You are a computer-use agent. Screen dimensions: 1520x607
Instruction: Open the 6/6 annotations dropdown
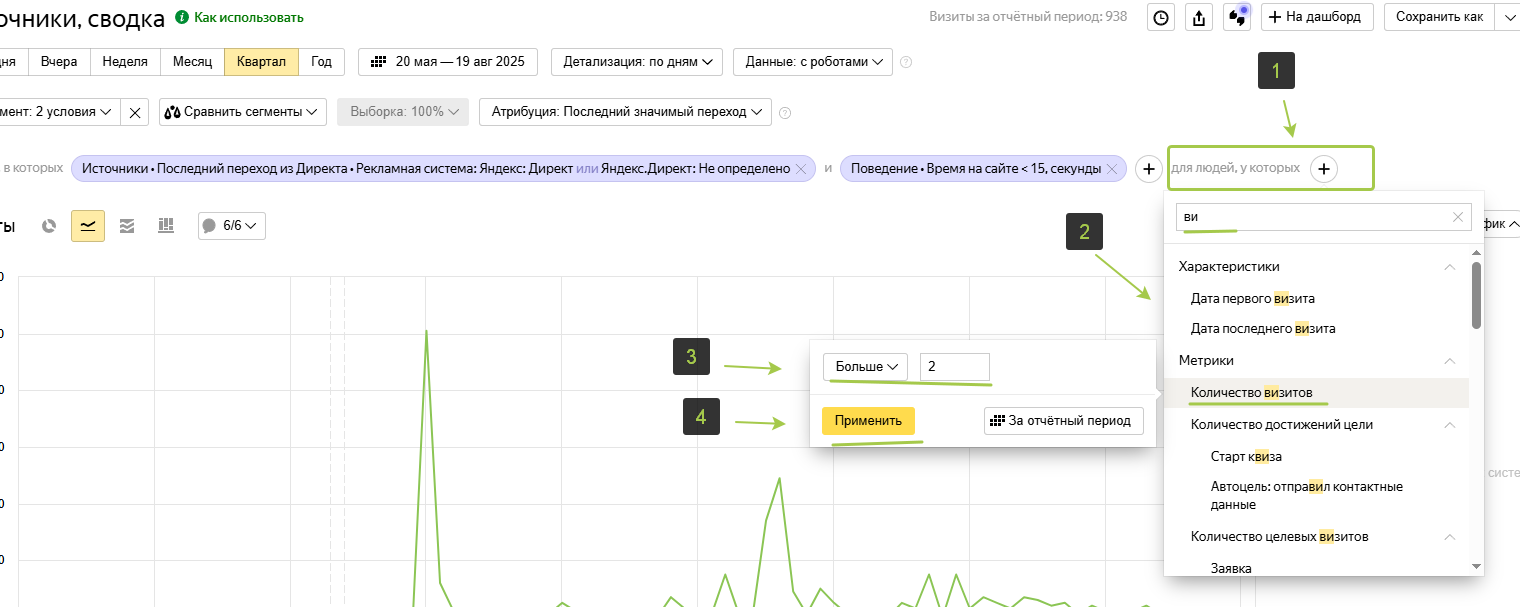pyautogui.click(x=232, y=226)
